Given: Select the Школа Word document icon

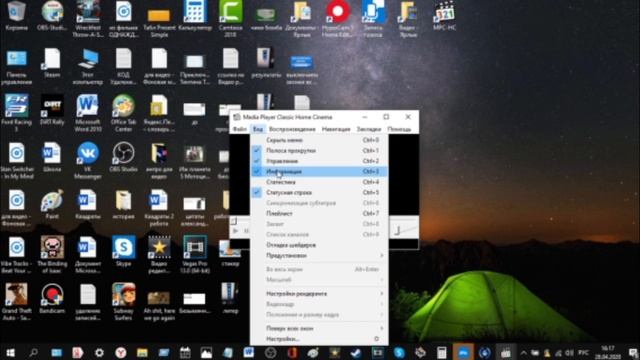Looking at the screenshot, I should (x=52, y=157).
